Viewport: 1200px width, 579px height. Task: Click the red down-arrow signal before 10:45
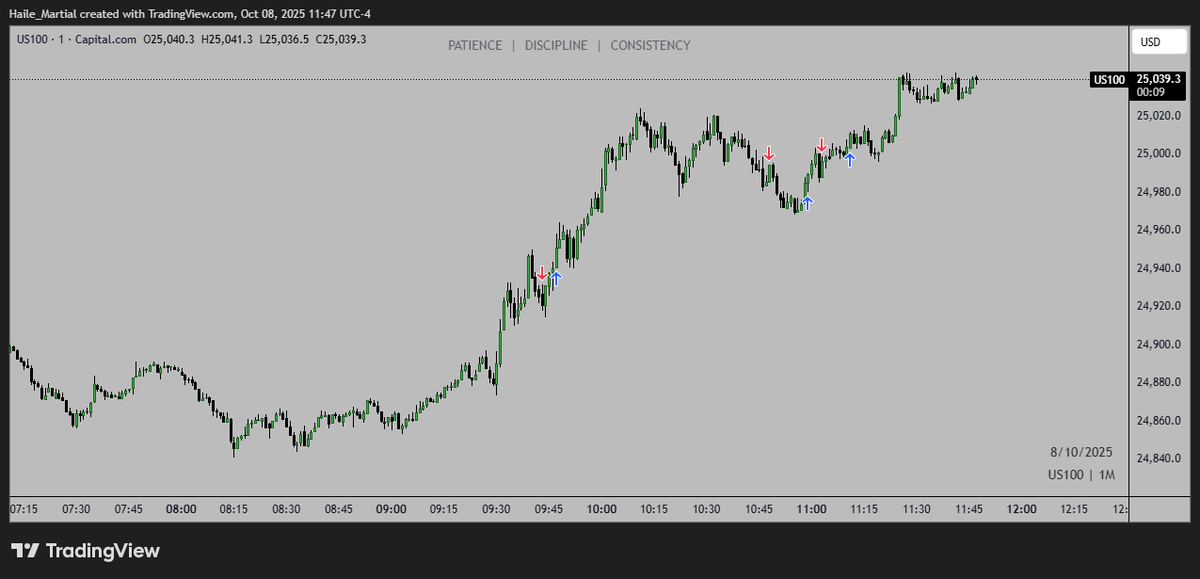click(770, 154)
